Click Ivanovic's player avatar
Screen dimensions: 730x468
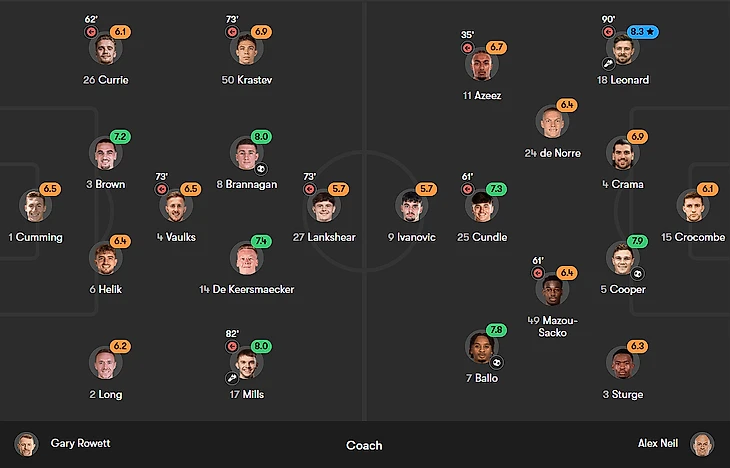click(x=411, y=207)
